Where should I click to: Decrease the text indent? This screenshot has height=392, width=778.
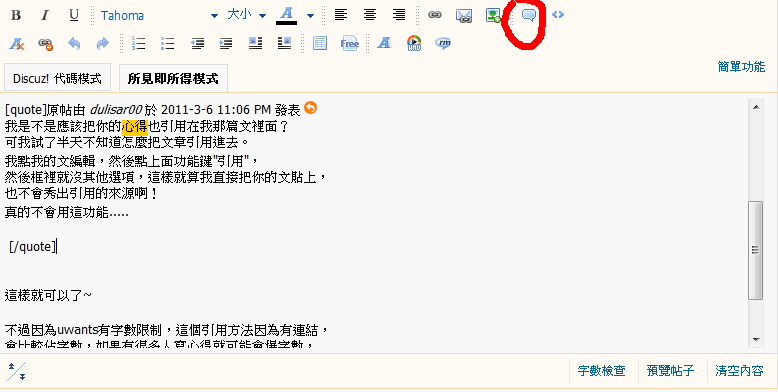[x=197, y=44]
